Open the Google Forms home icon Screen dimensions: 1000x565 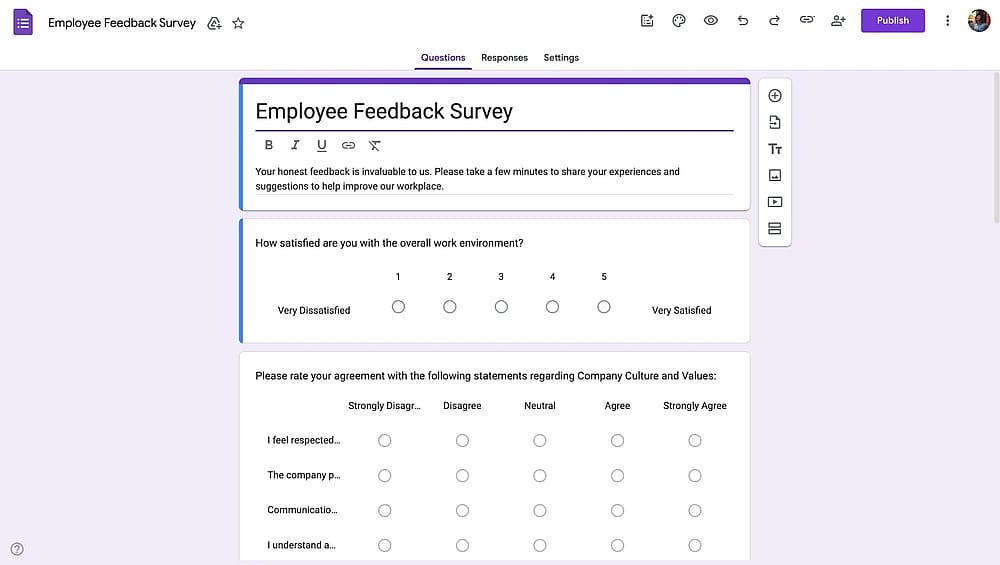coord(23,22)
